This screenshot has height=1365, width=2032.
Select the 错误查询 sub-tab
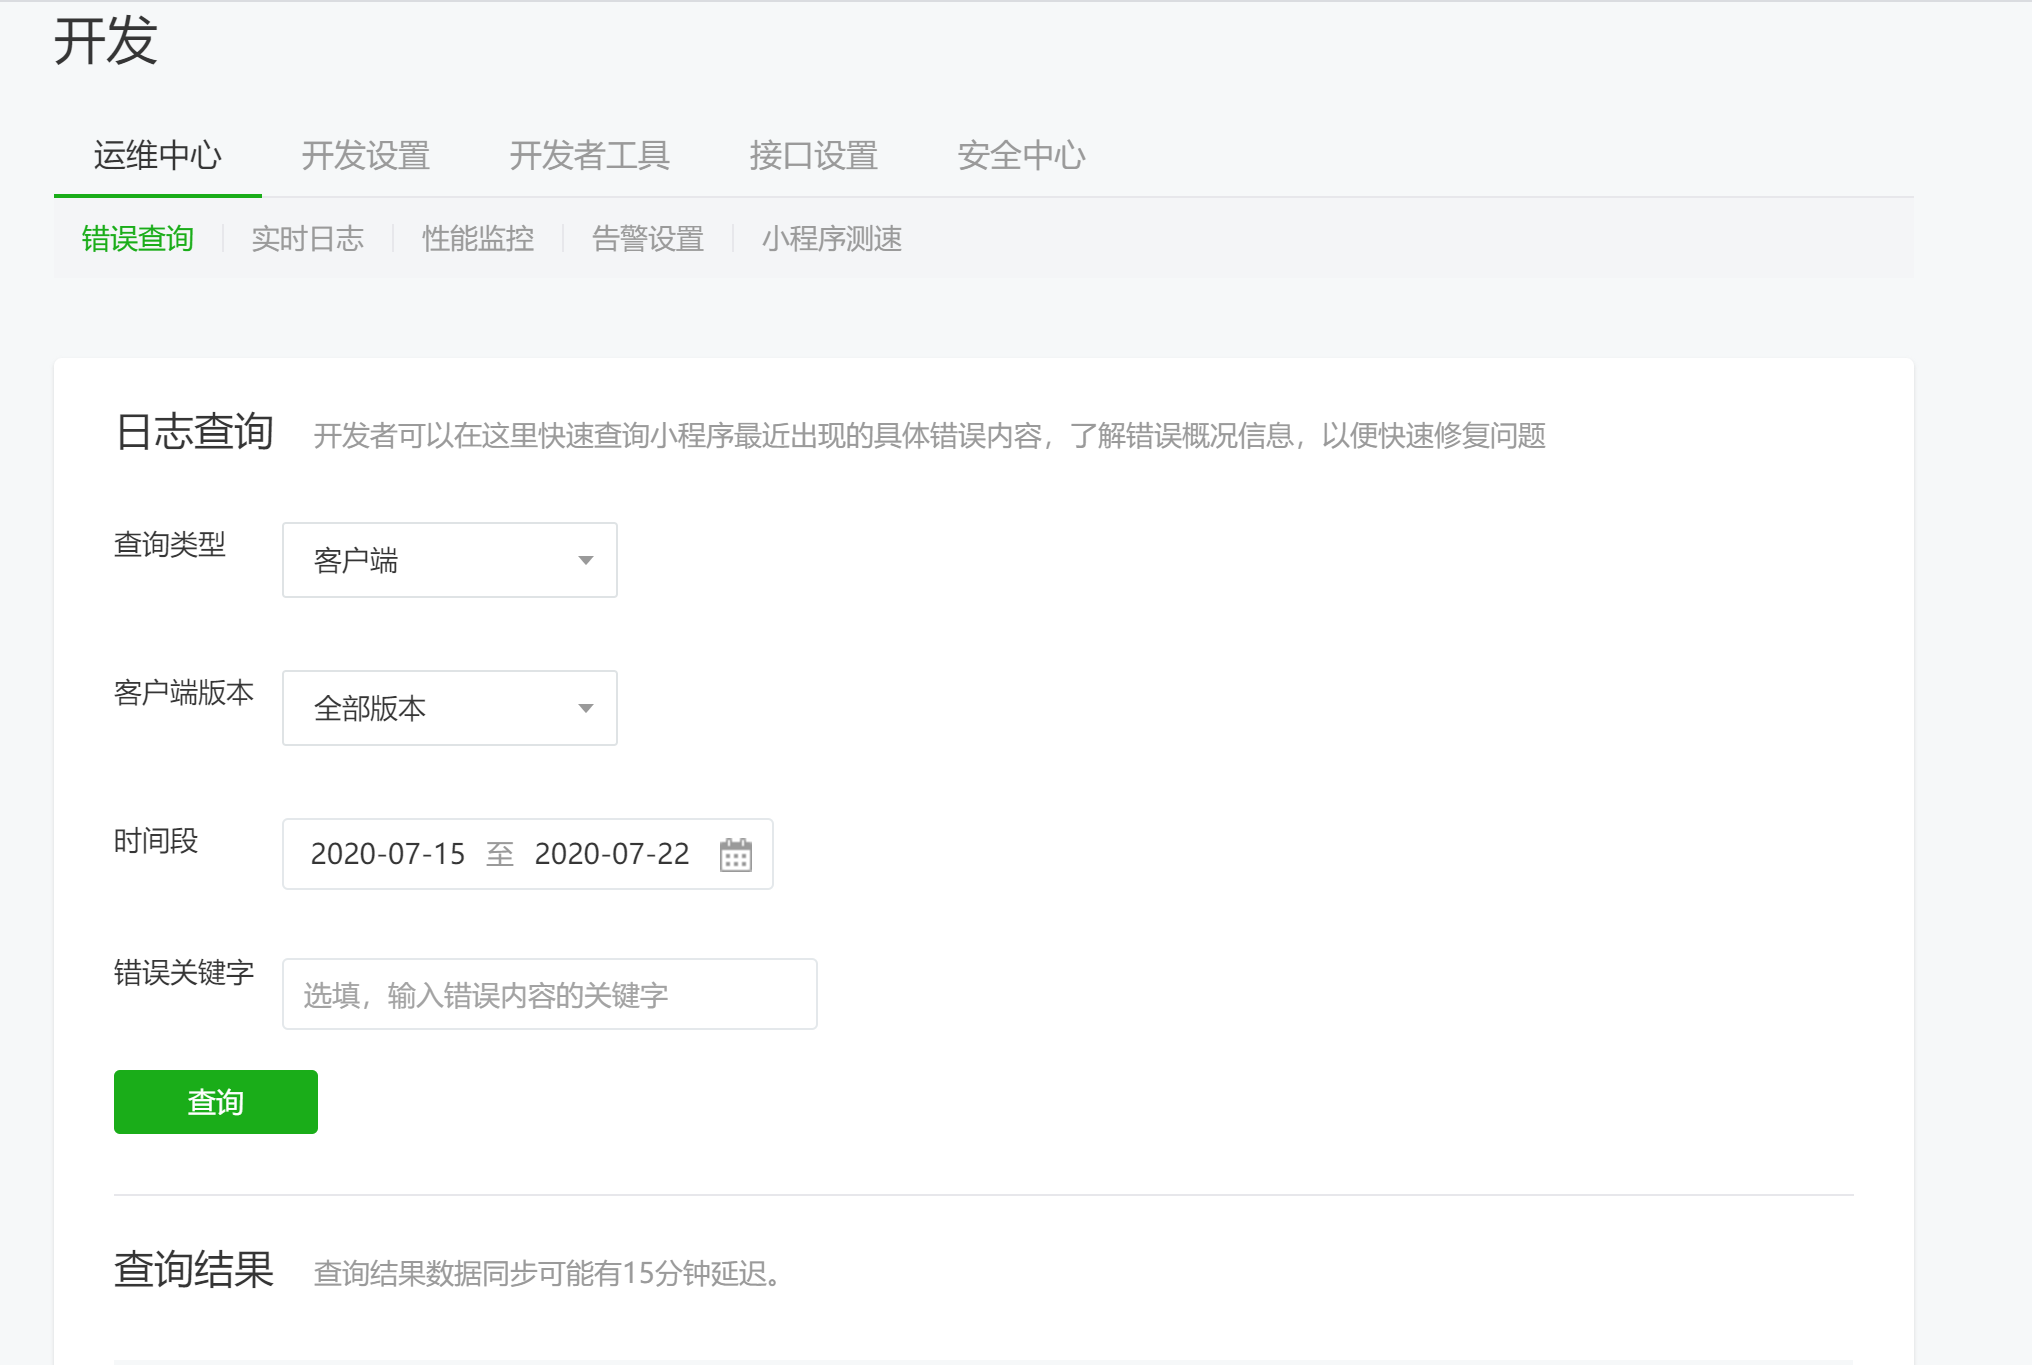point(137,239)
